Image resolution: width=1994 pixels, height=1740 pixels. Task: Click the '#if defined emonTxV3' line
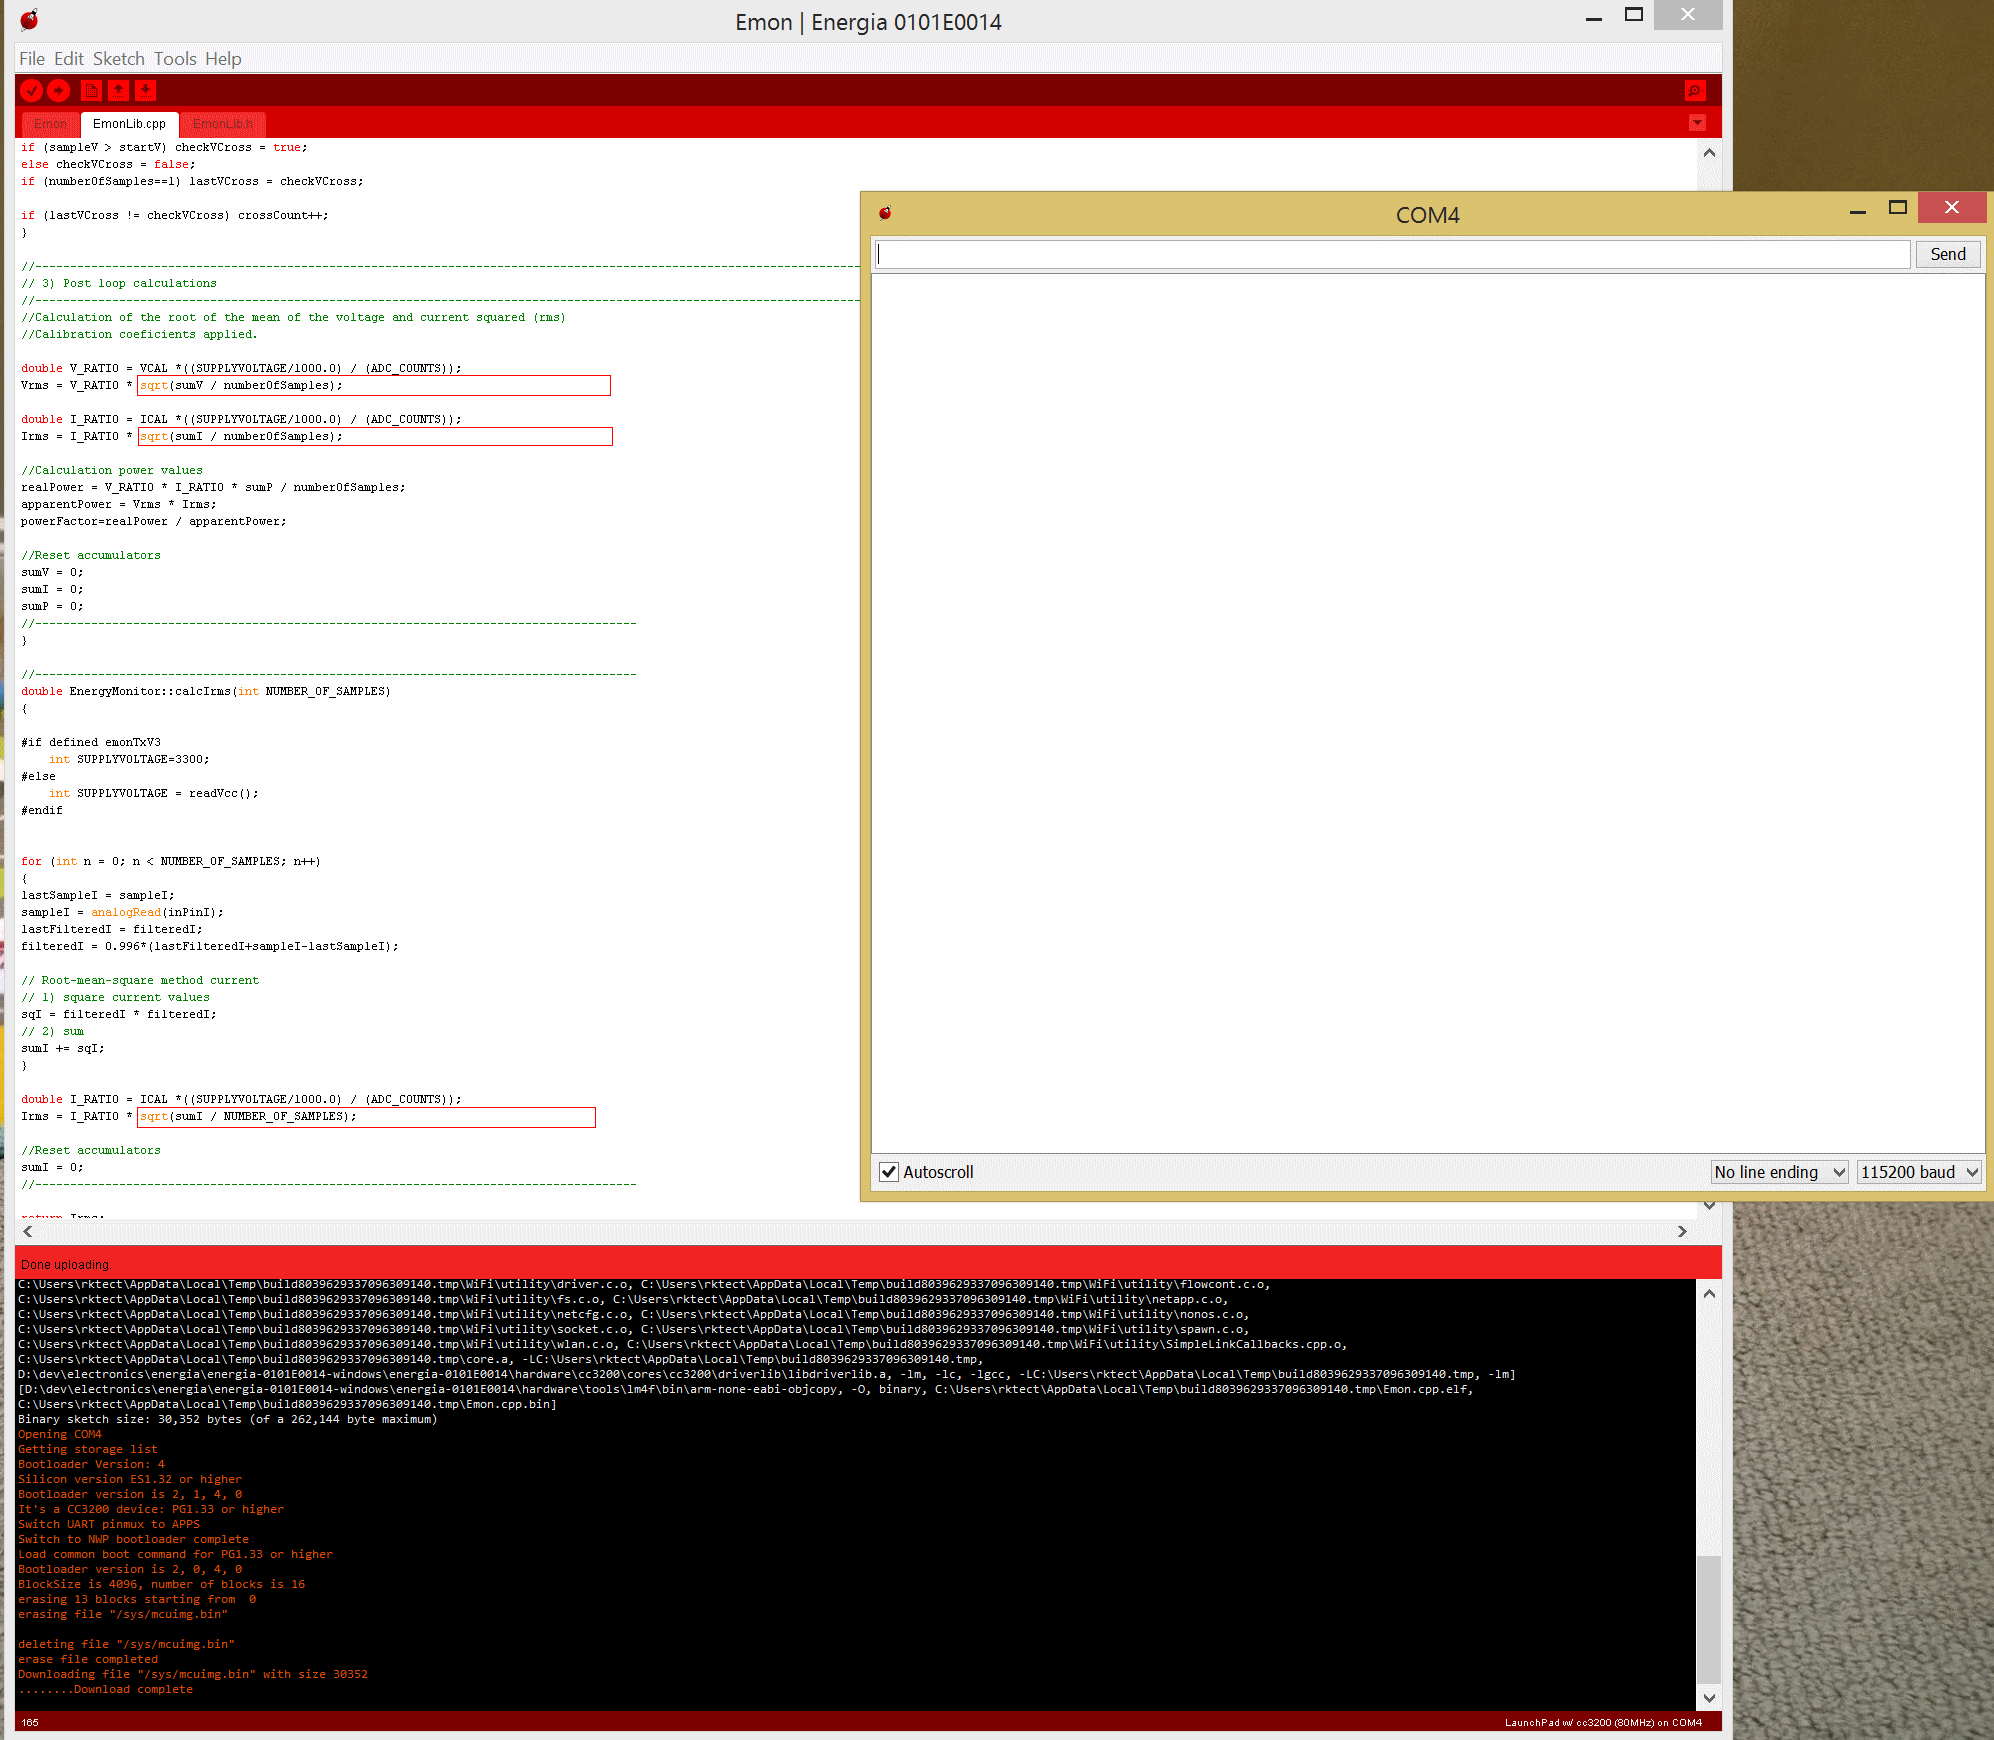coord(91,742)
